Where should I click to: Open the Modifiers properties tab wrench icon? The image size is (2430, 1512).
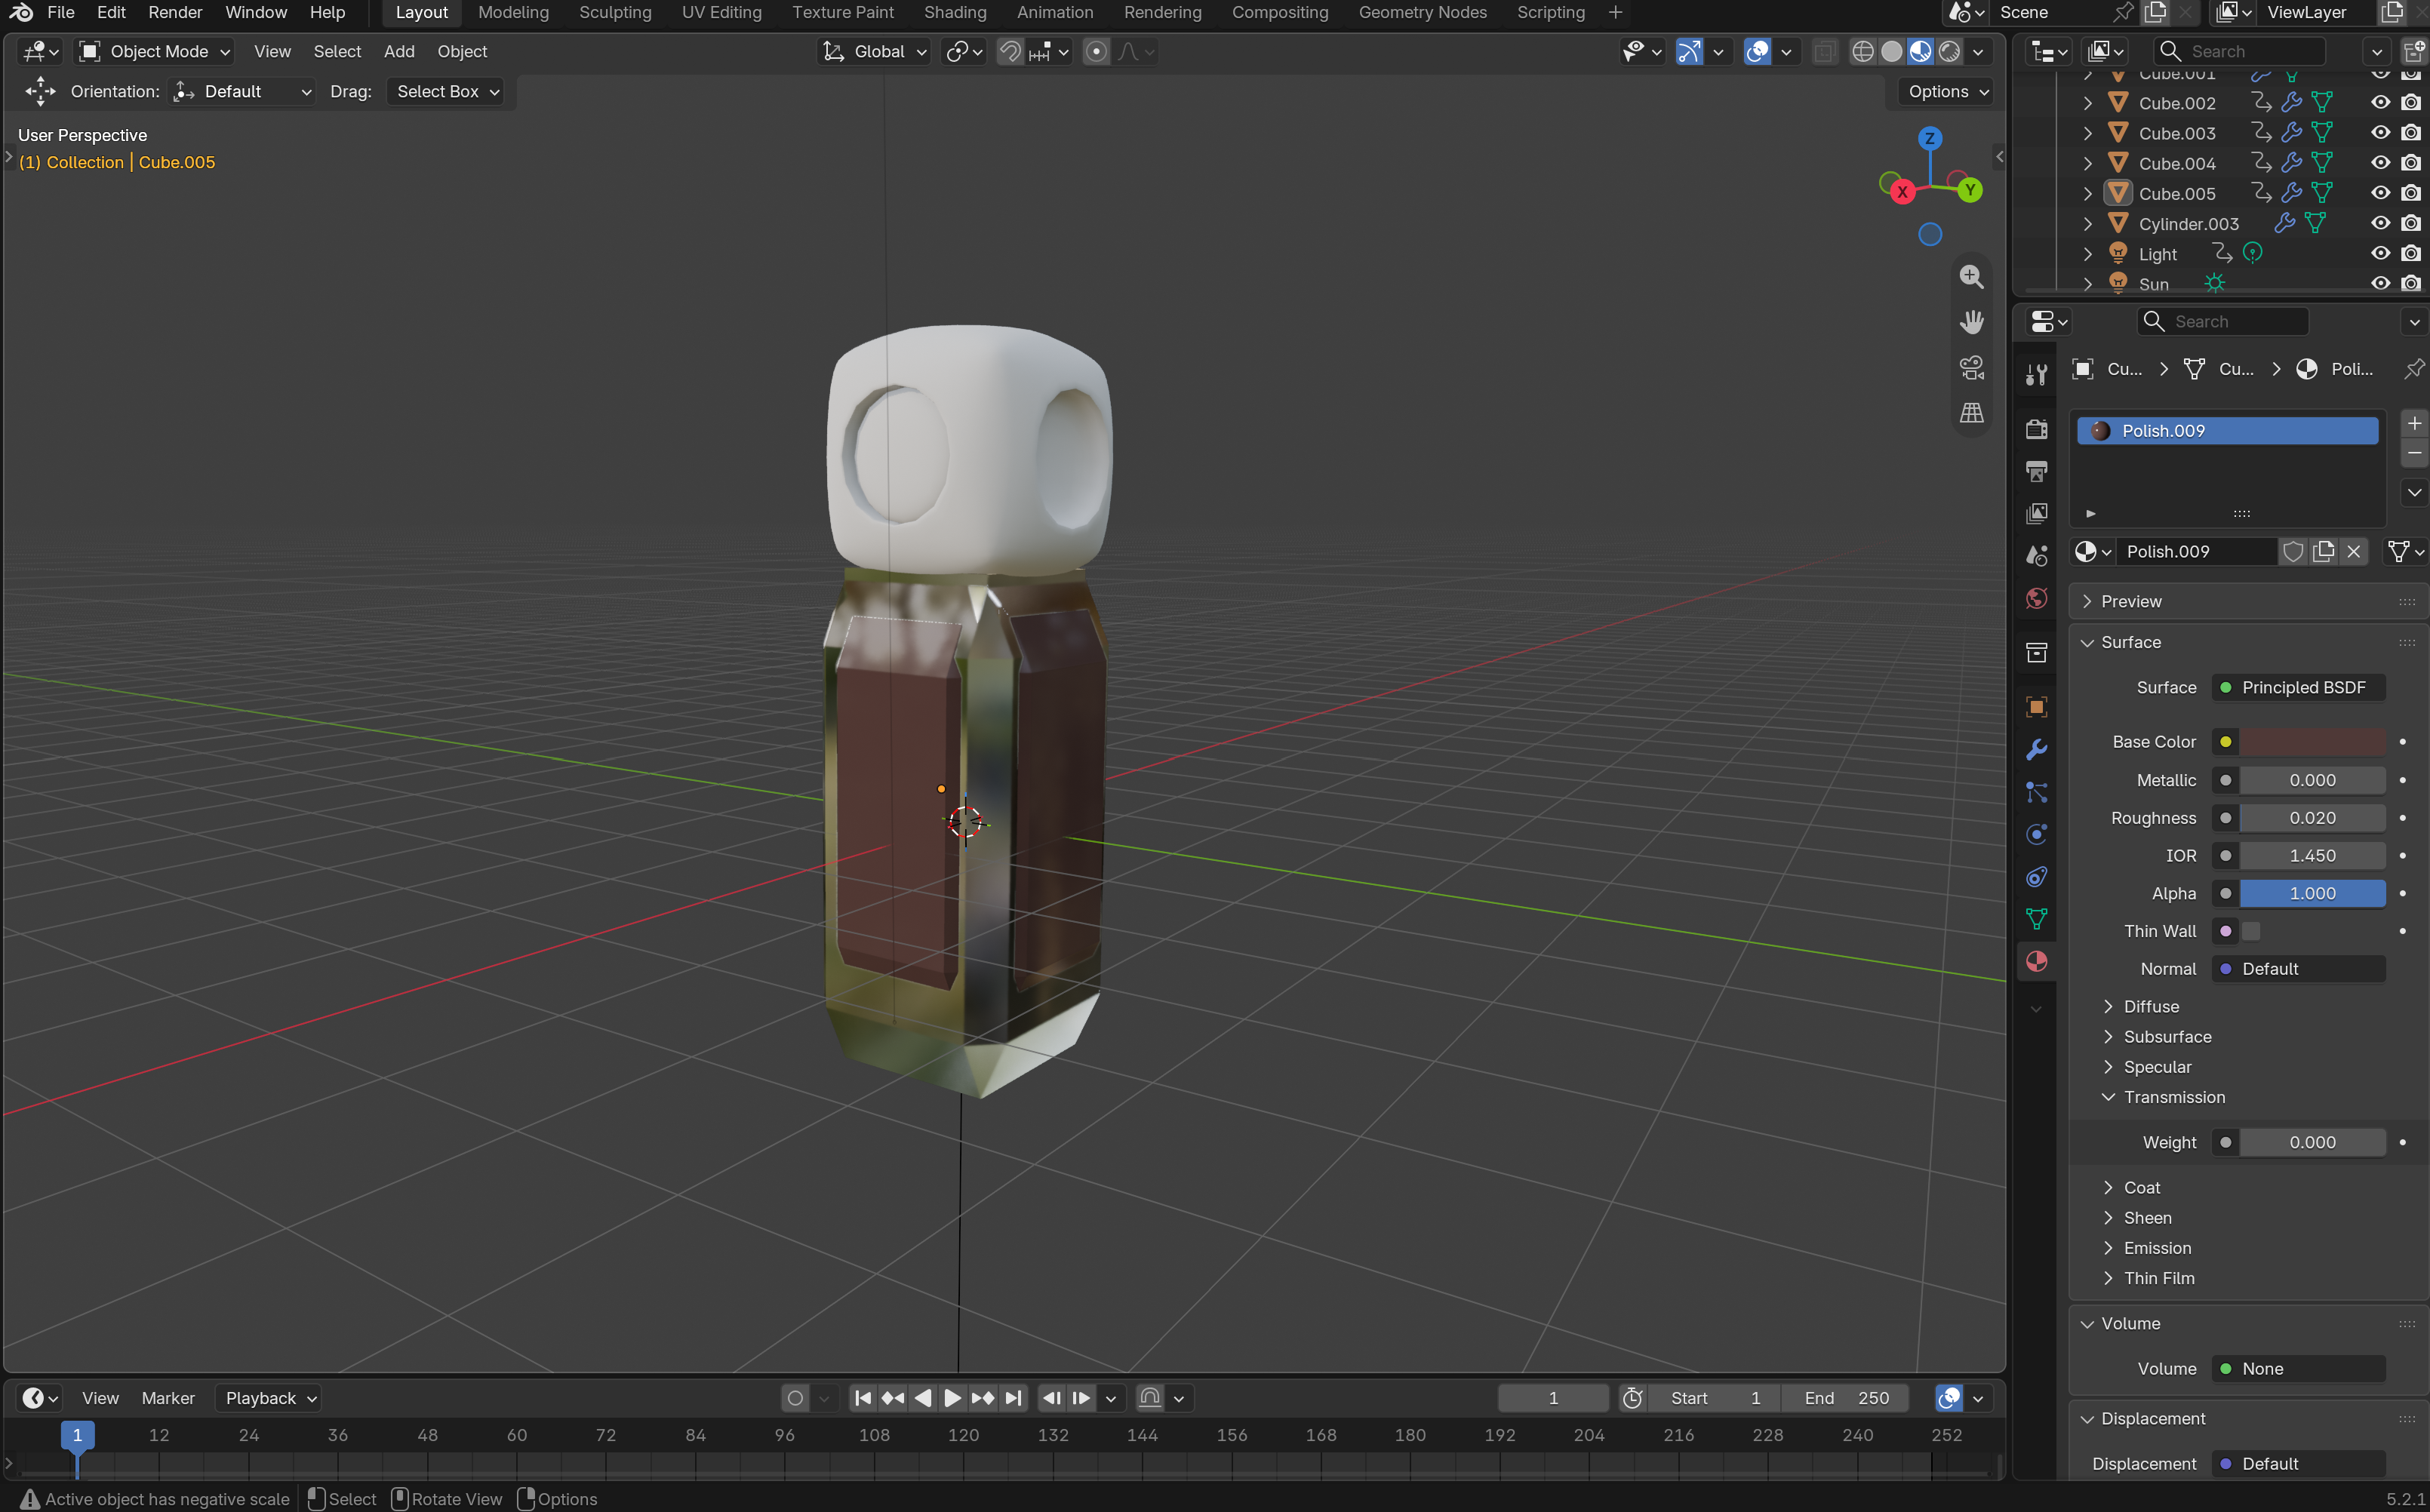click(2036, 750)
